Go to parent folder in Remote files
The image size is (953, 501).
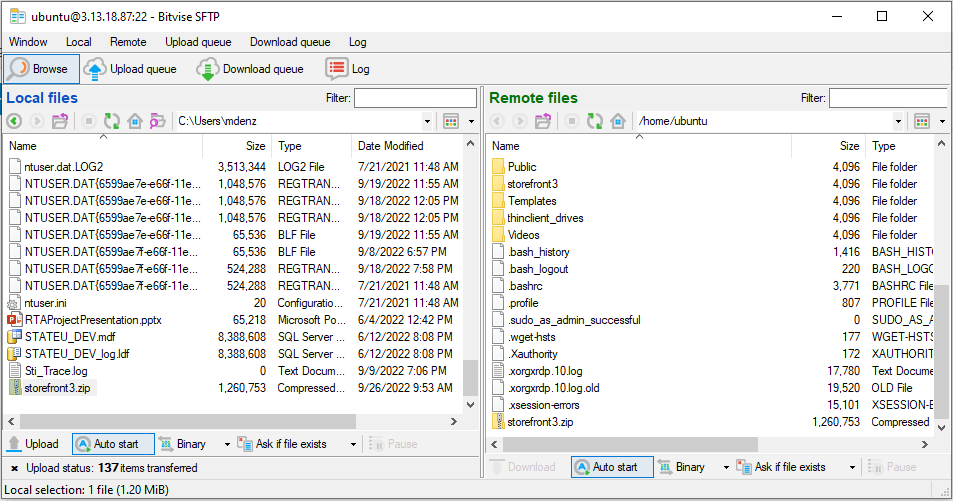tap(543, 121)
